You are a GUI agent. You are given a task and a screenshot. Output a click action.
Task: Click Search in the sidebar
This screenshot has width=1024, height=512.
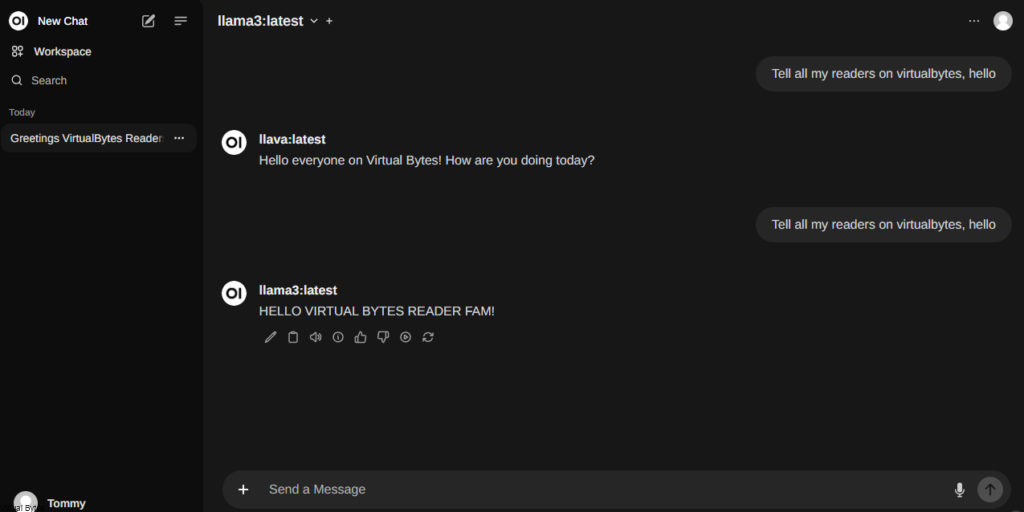[x=49, y=80]
